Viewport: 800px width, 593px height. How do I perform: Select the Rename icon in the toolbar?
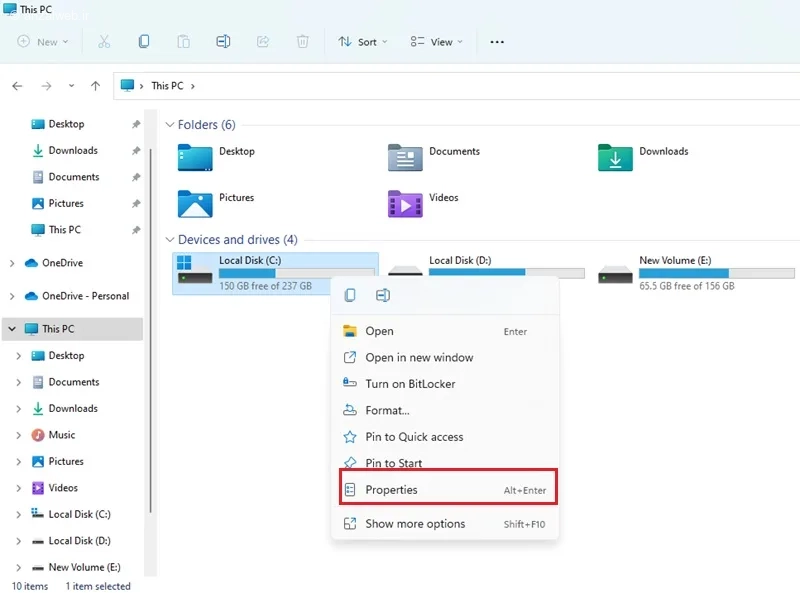tap(223, 42)
